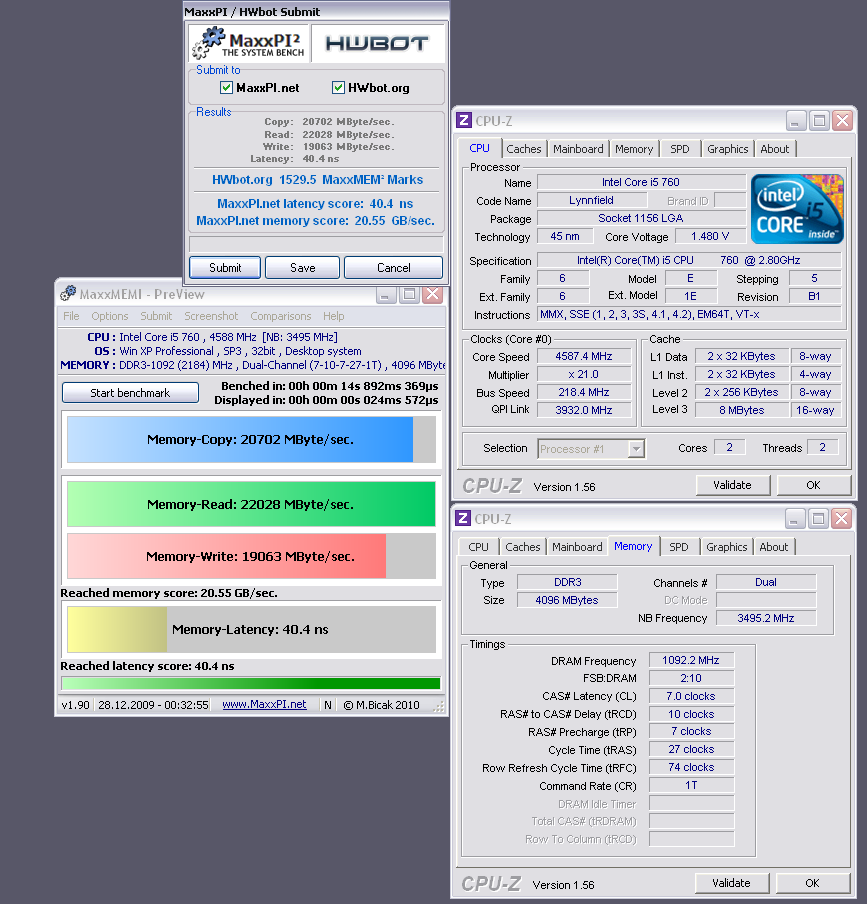Screen dimensions: 867x904
Task: Click the HWBOT logo banner
Action: pyautogui.click(x=378, y=43)
